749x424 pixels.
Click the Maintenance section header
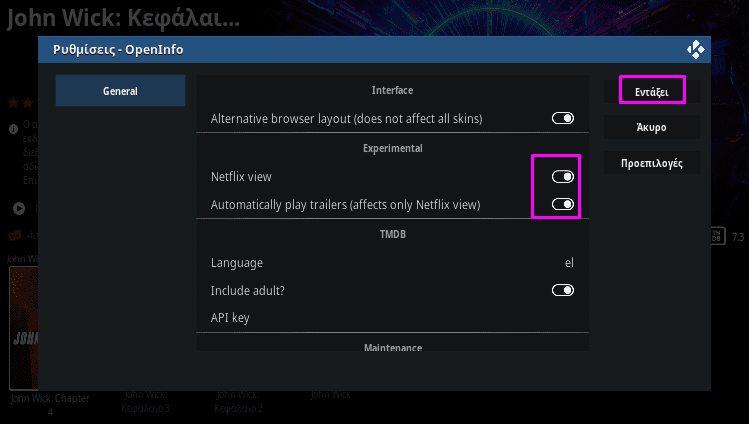coord(393,347)
